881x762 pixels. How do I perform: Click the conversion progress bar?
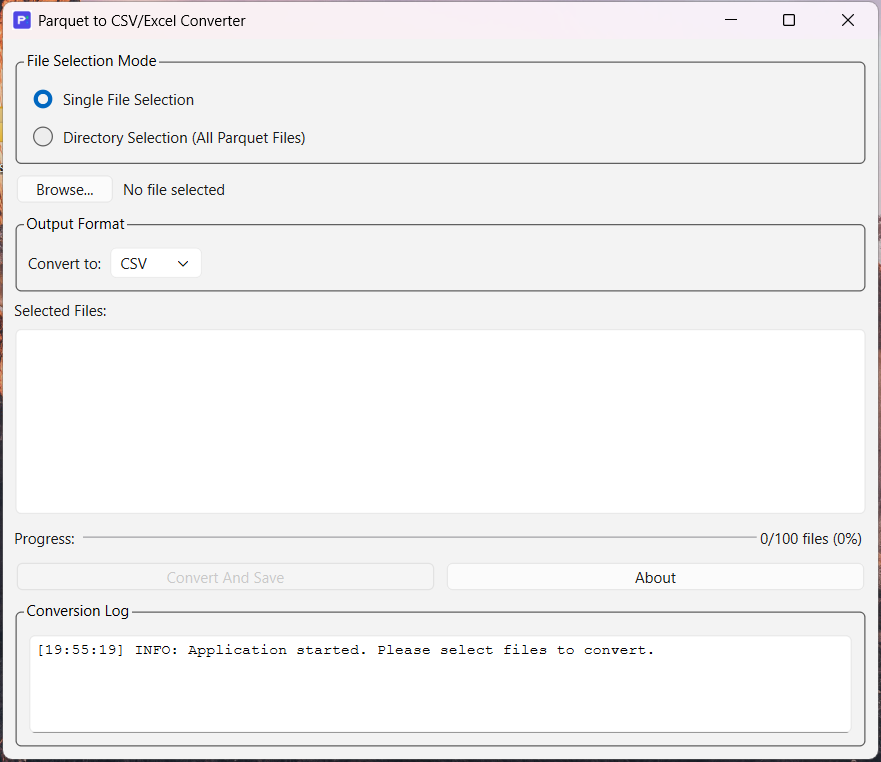click(419, 538)
